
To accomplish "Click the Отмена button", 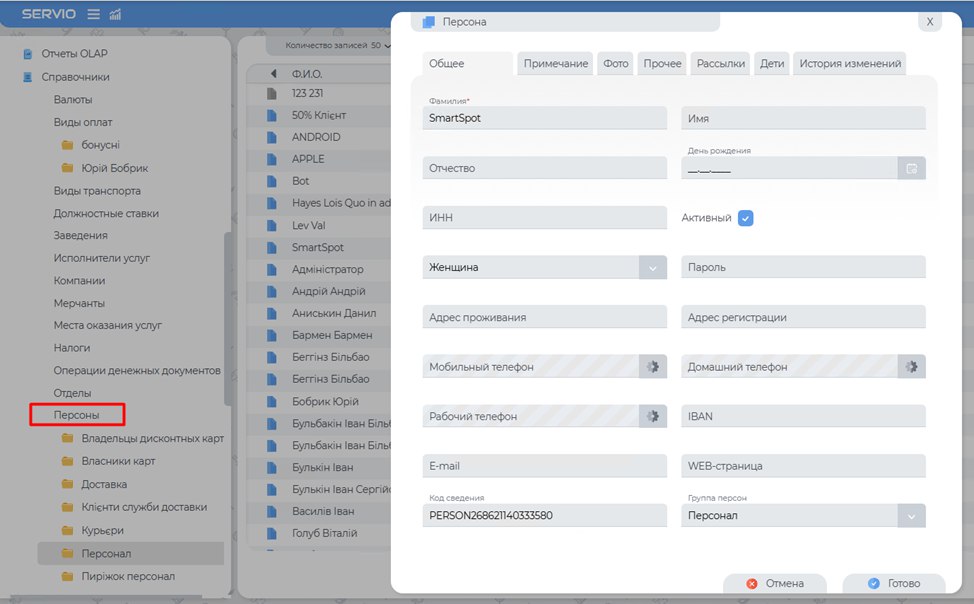I will pos(775,583).
